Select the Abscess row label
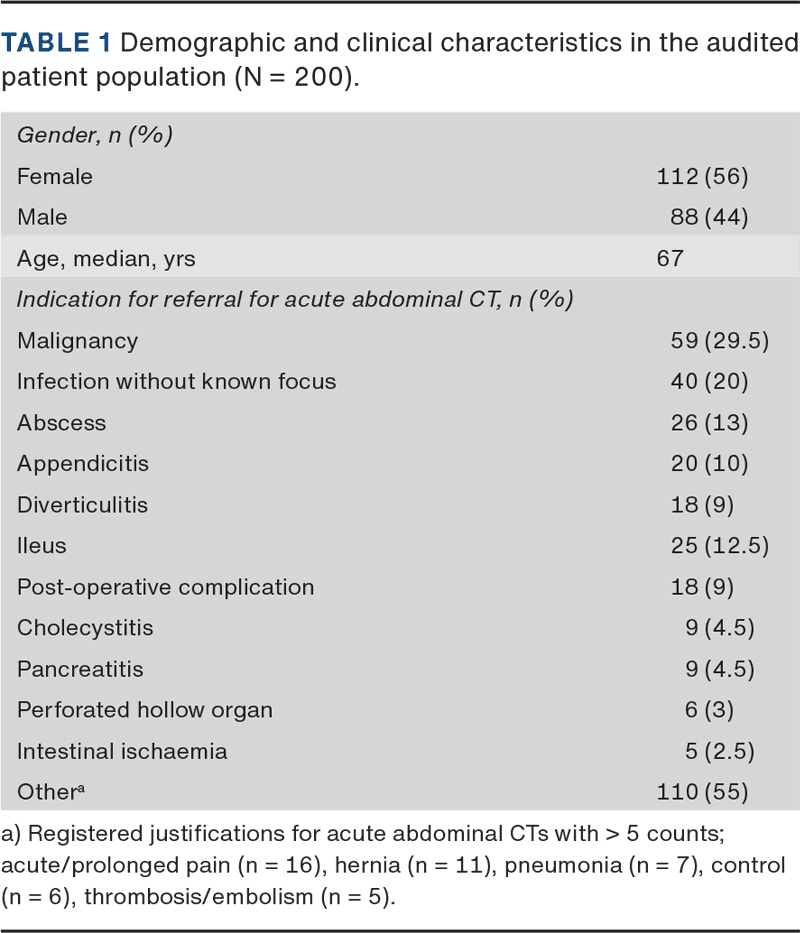Screen dimensions: 800x933 click(x=61, y=423)
